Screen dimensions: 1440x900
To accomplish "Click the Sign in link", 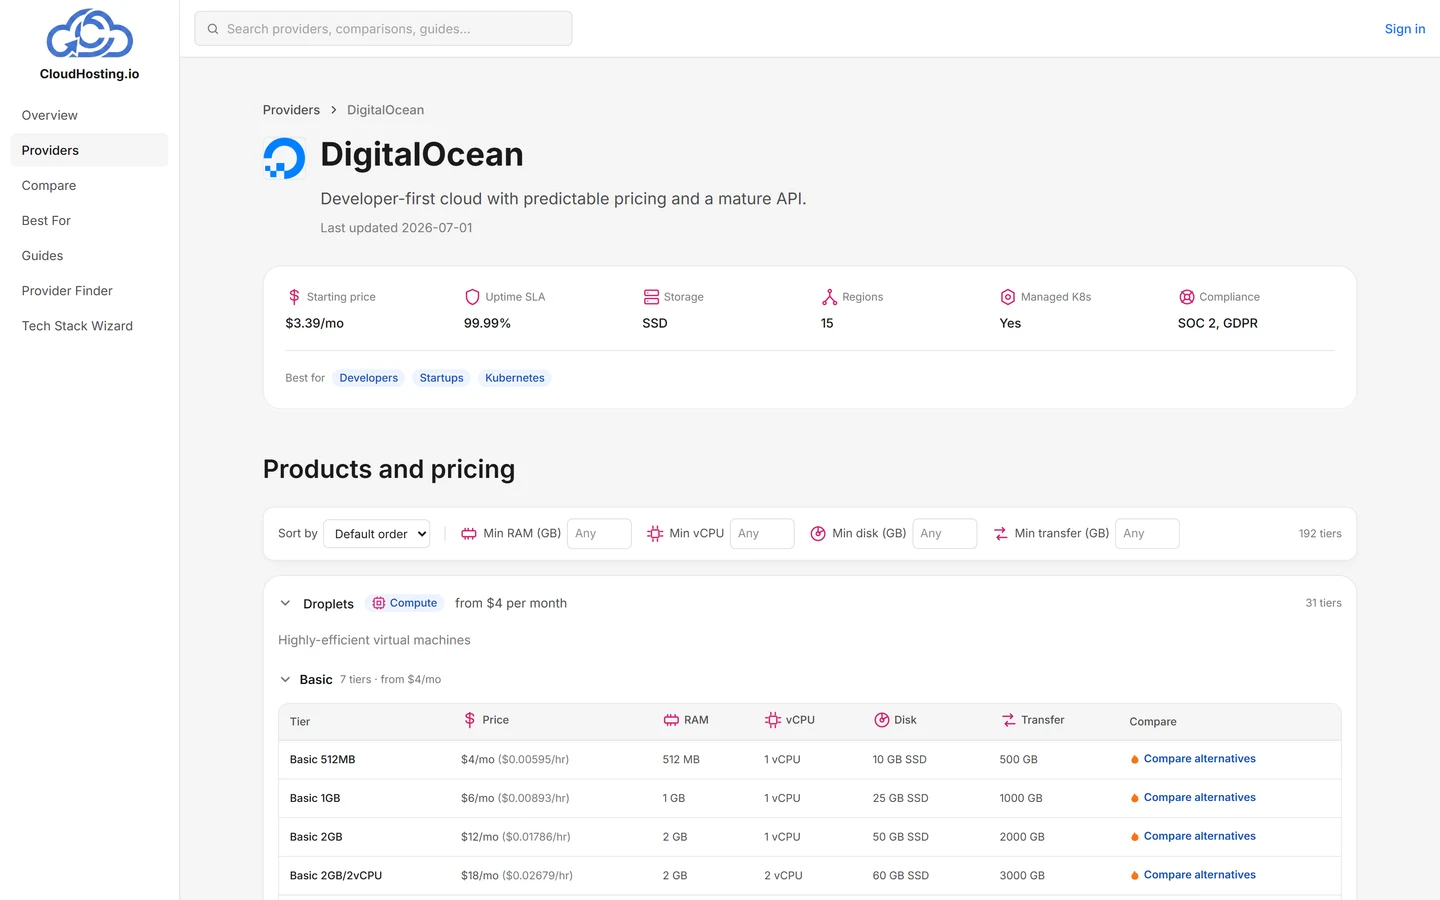I will pos(1405,29).
